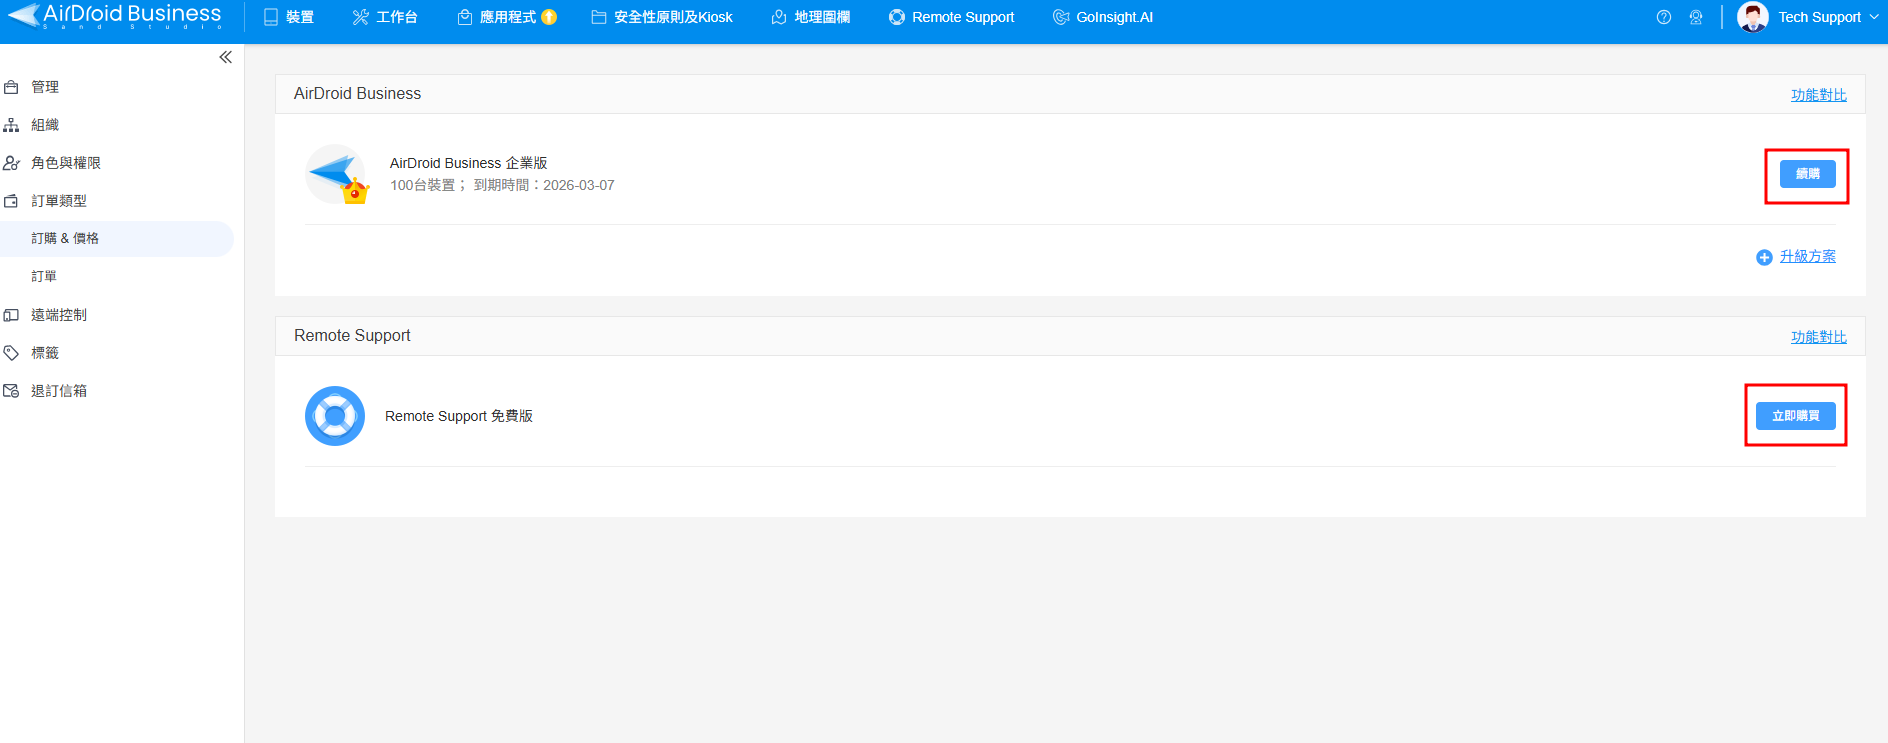Click the 訂單類型 wallet icon
This screenshot has width=1888, height=743.
point(11,201)
